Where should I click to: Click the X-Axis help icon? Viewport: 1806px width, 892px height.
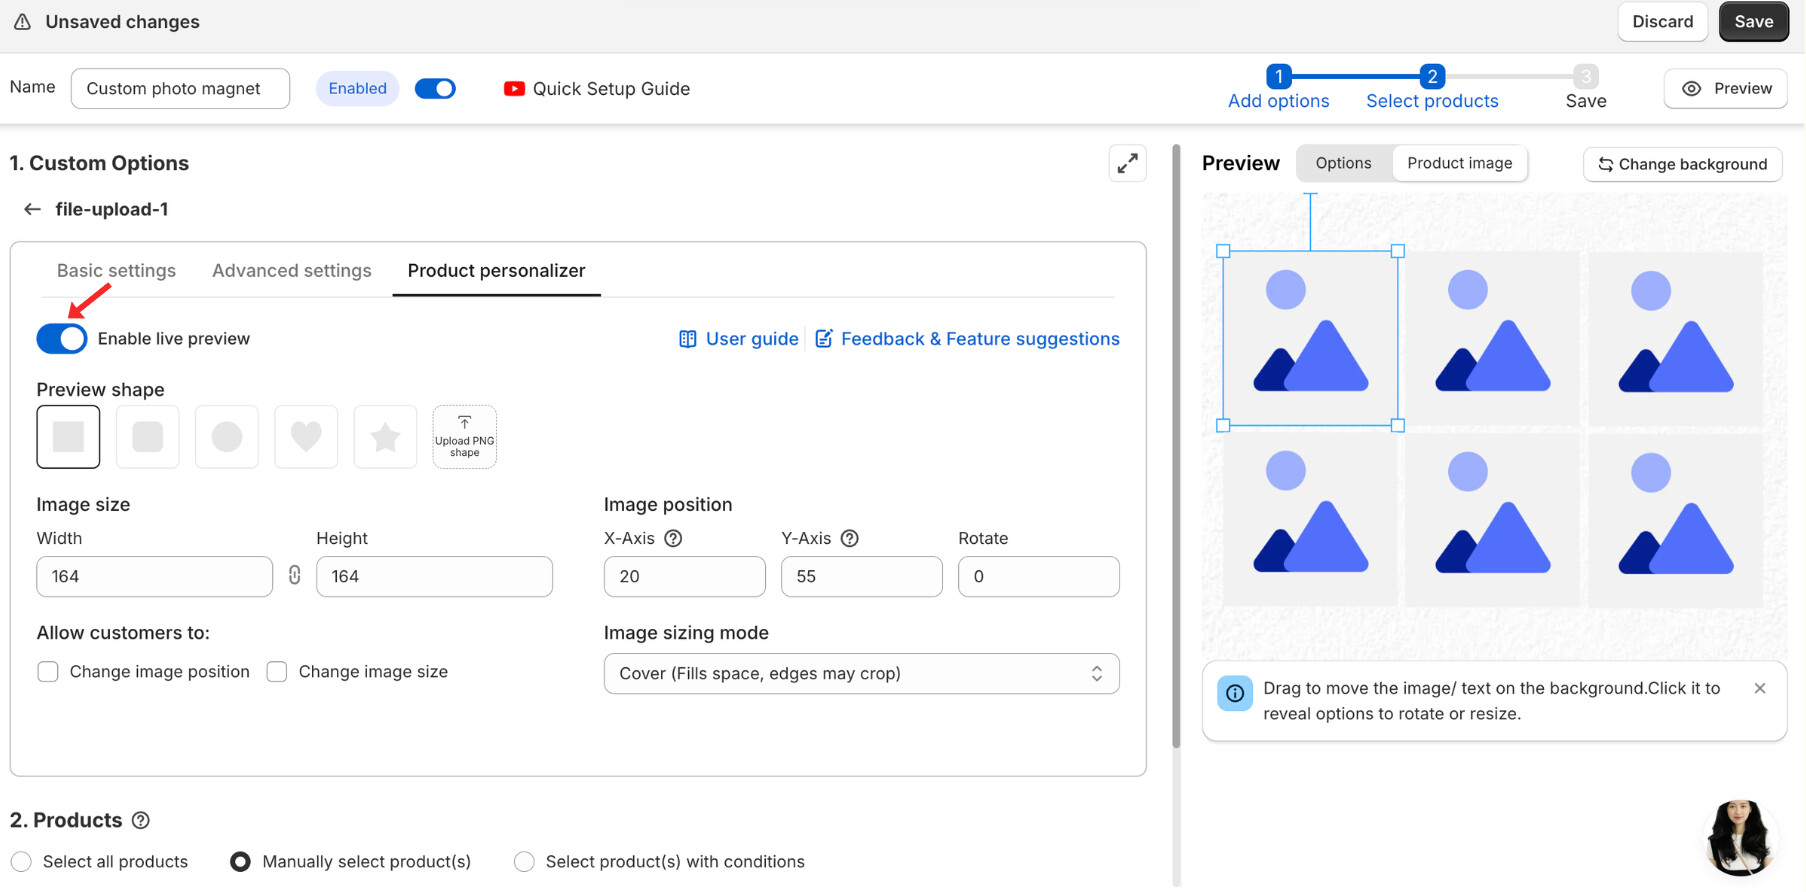tap(673, 538)
